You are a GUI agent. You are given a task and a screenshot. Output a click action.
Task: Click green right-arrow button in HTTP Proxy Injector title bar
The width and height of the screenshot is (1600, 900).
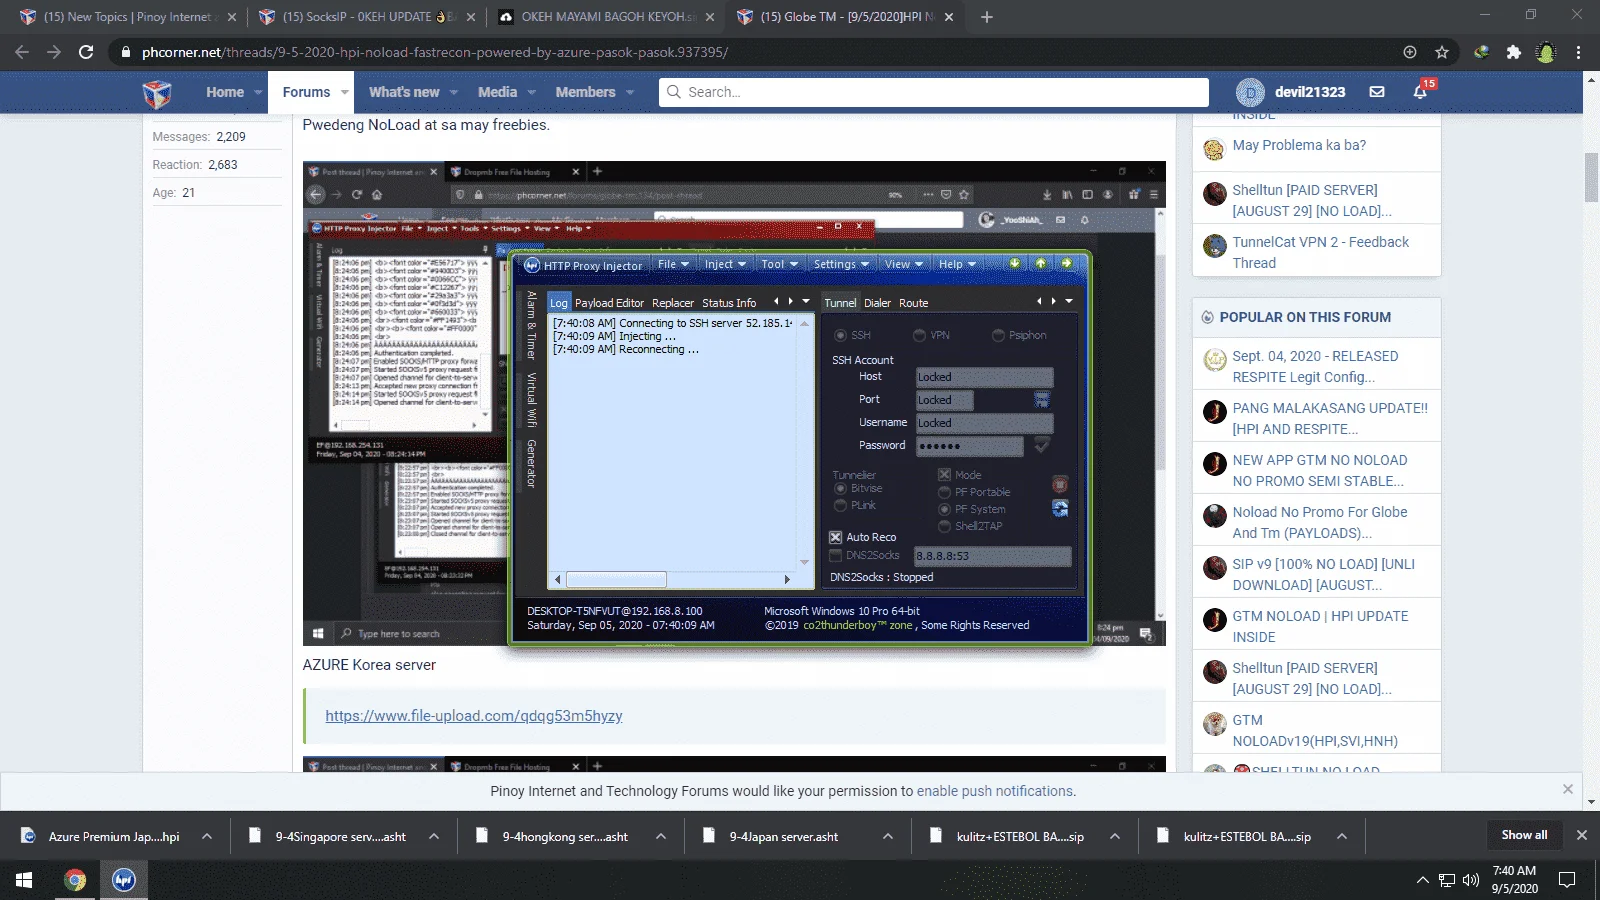(x=1067, y=264)
